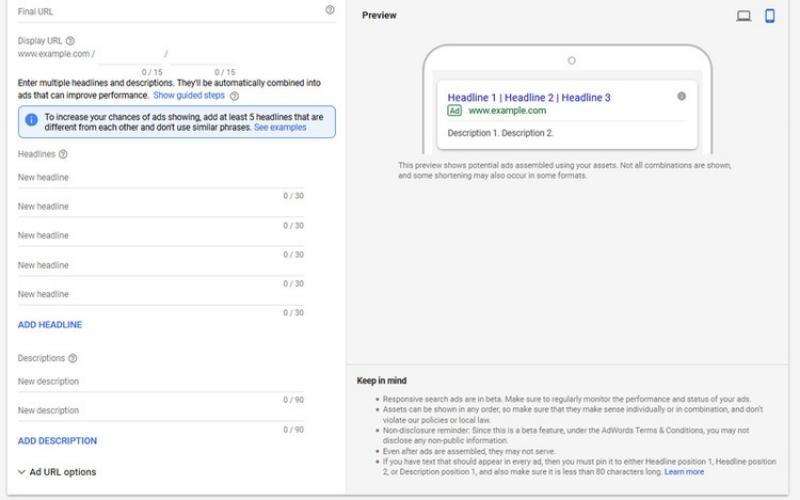Click the Preview heading

(x=379, y=15)
